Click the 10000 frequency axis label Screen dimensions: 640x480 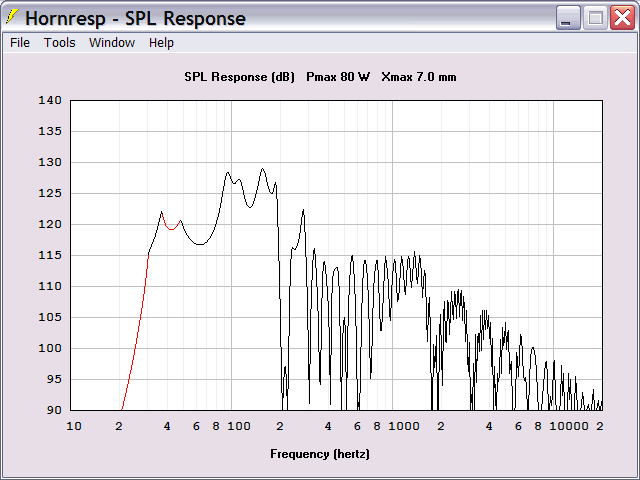pos(569,426)
